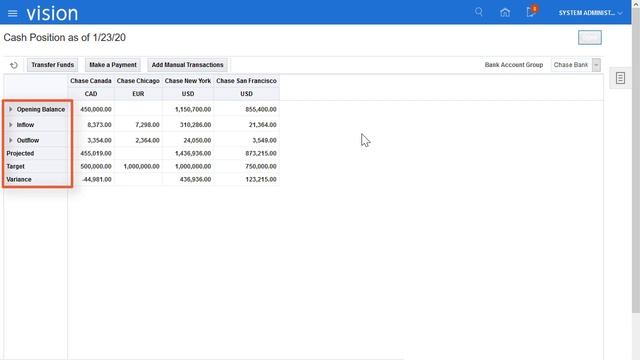The height and width of the screenshot is (360, 640).
Task: Click the Projected row label
Action: [x=20, y=153]
